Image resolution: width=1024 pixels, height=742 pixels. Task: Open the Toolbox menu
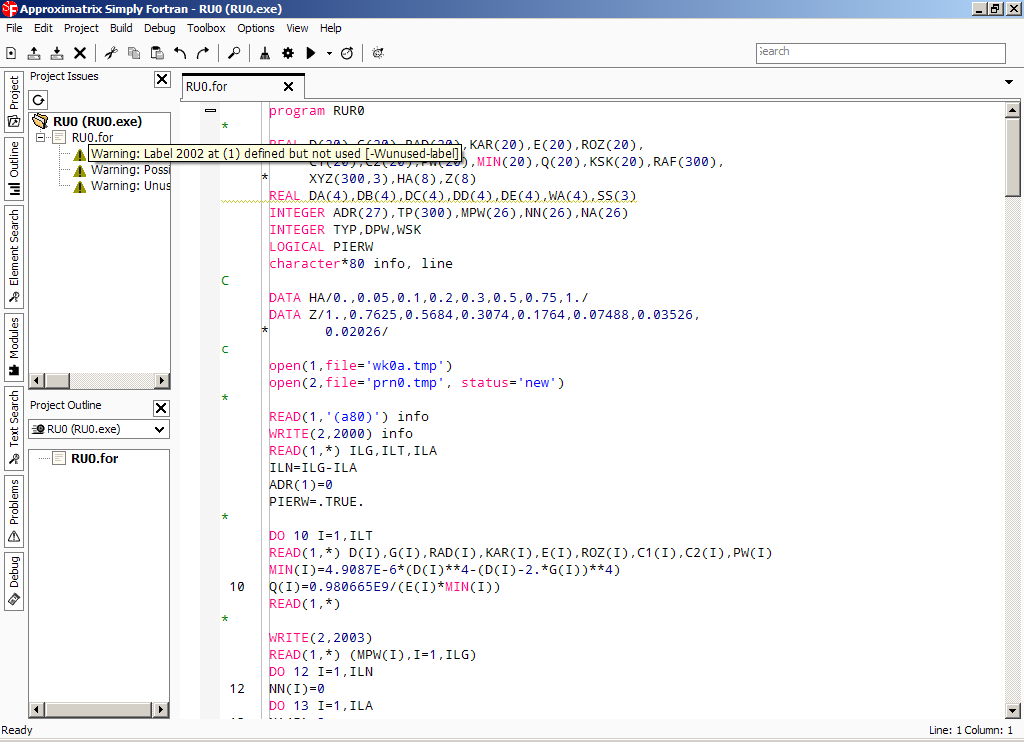pos(206,28)
